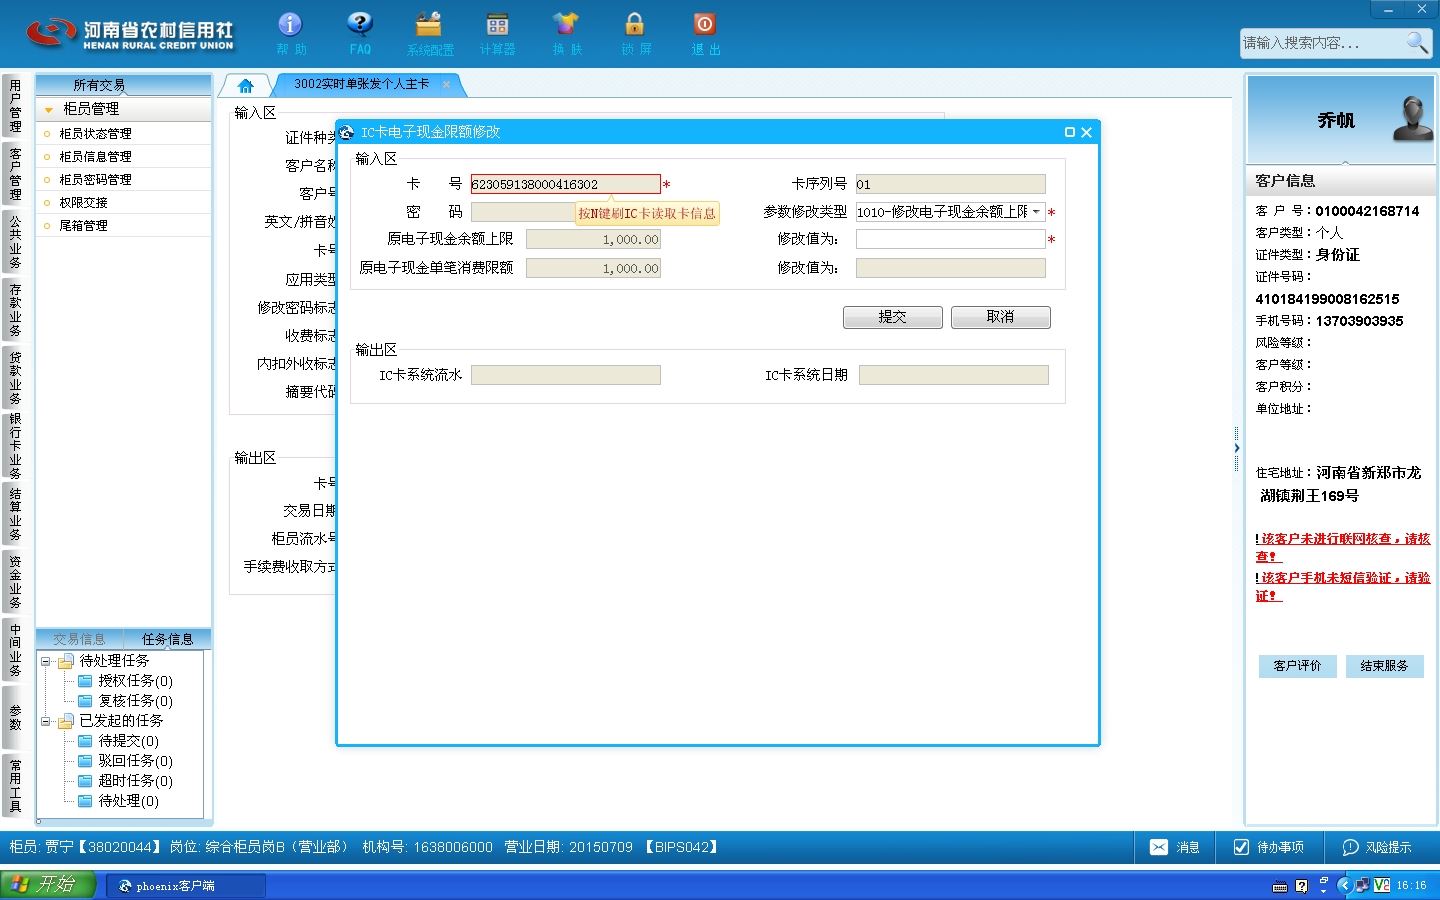The image size is (1440, 900).
Task: Click the 退出 exit icon
Action: (704, 24)
